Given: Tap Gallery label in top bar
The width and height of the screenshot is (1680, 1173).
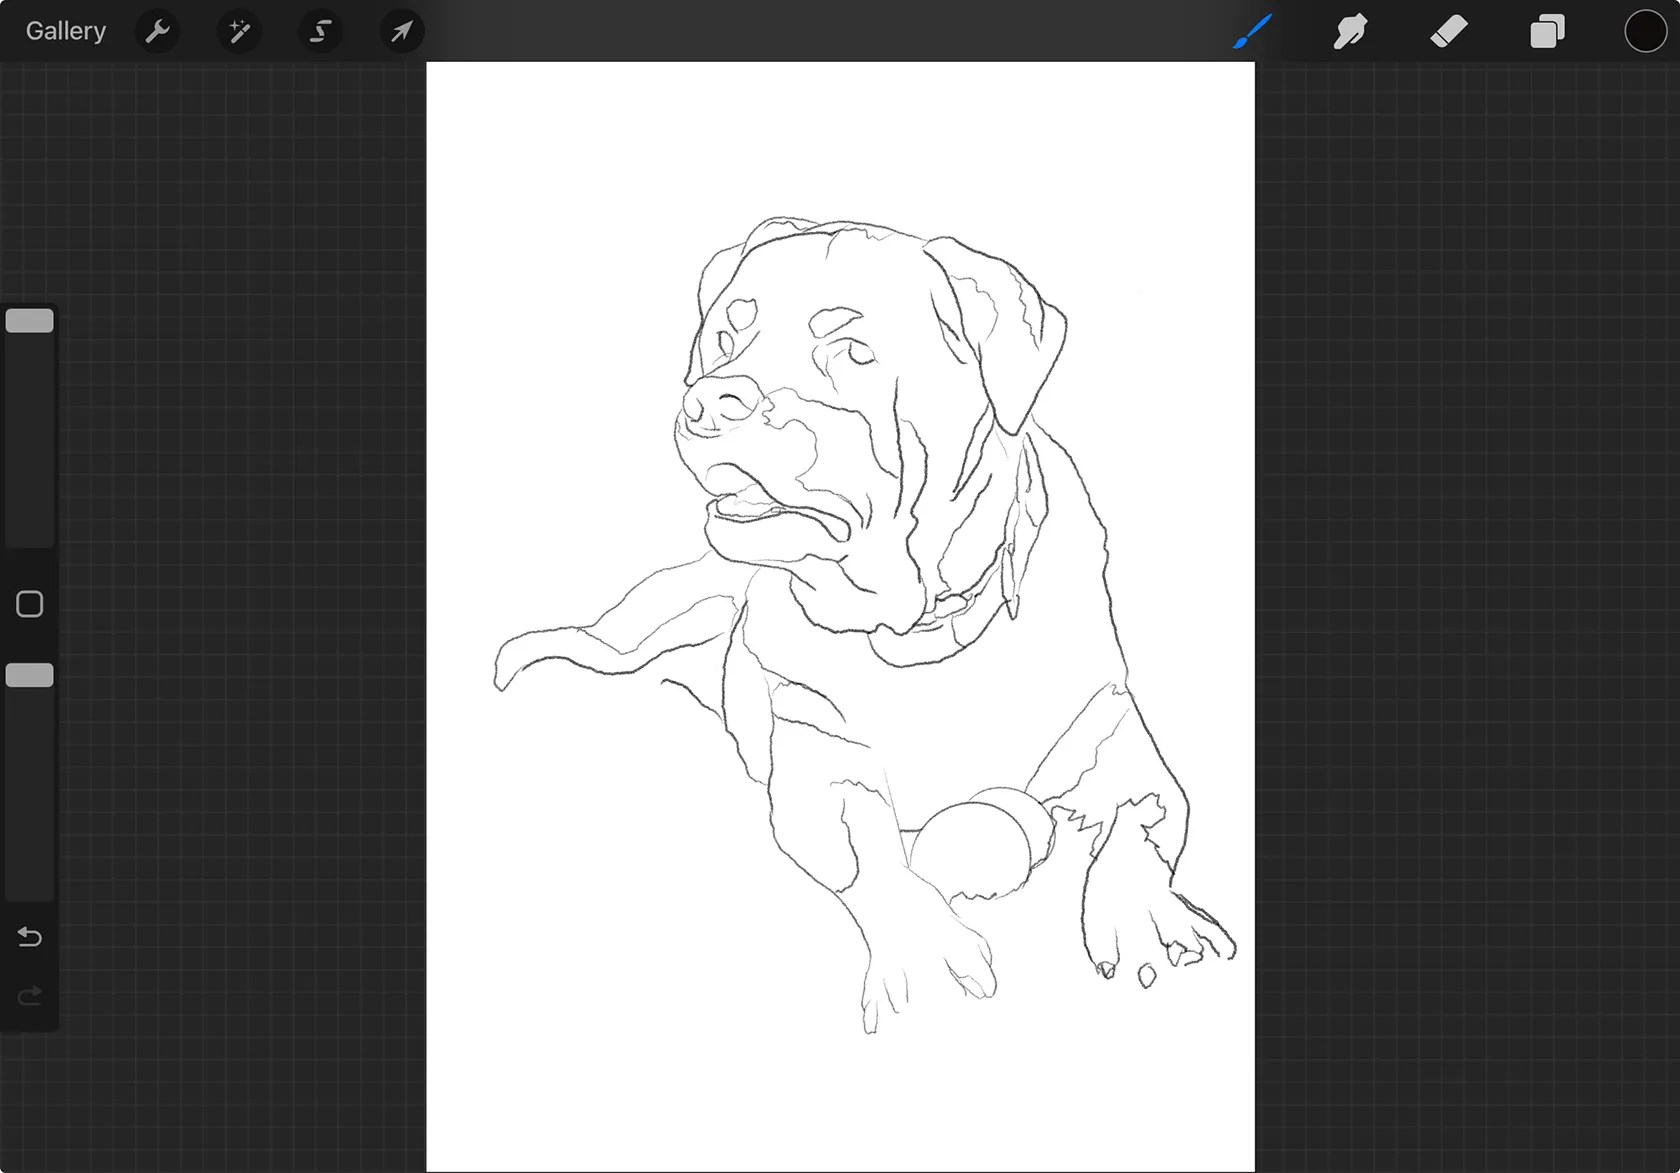Looking at the screenshot, I should 64,30.
